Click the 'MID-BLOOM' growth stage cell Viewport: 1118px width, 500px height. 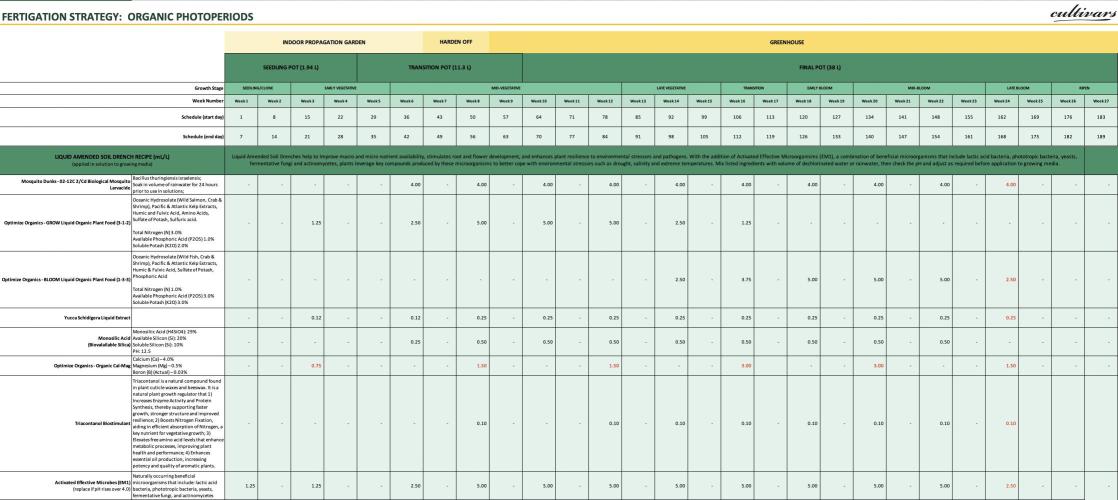tap(919, 88)
